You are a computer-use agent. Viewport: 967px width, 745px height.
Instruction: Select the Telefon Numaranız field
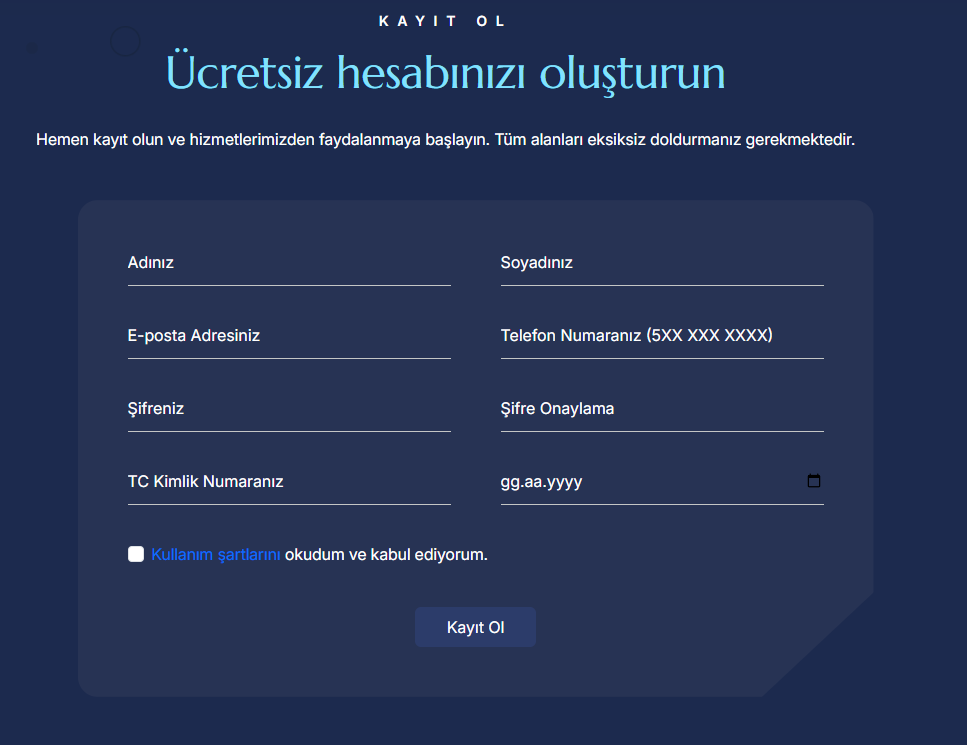pyautogui.click(x=662, y=336)
